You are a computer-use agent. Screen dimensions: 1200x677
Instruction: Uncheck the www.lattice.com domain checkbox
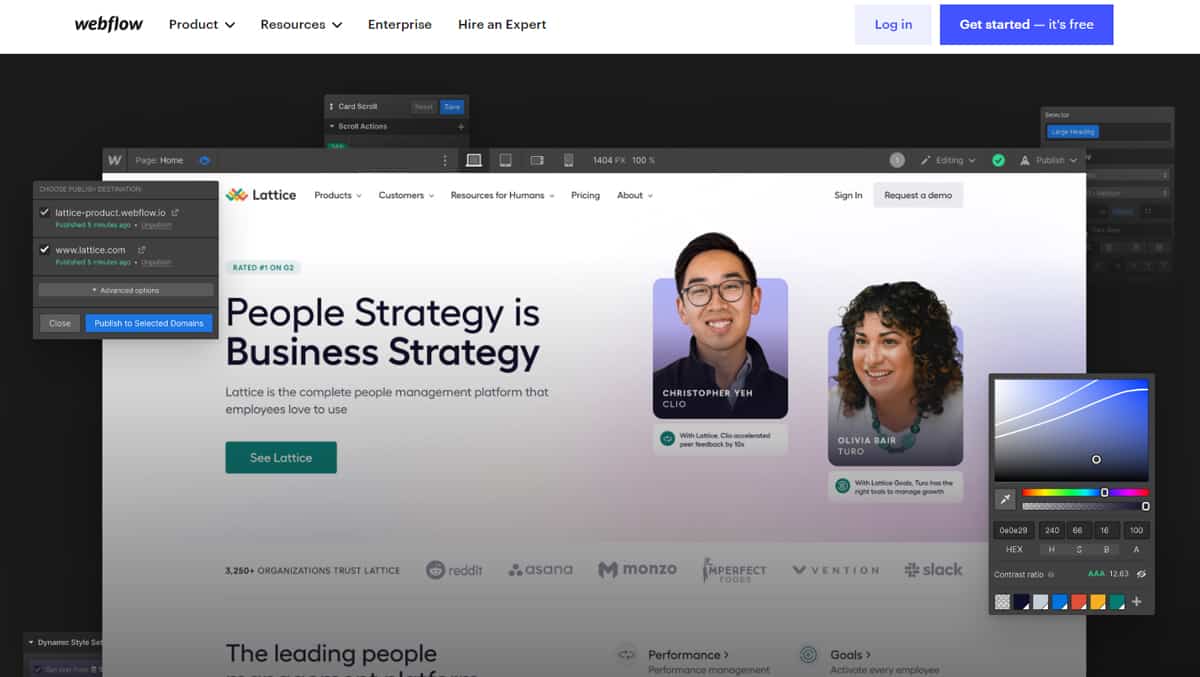click(44, 249)
